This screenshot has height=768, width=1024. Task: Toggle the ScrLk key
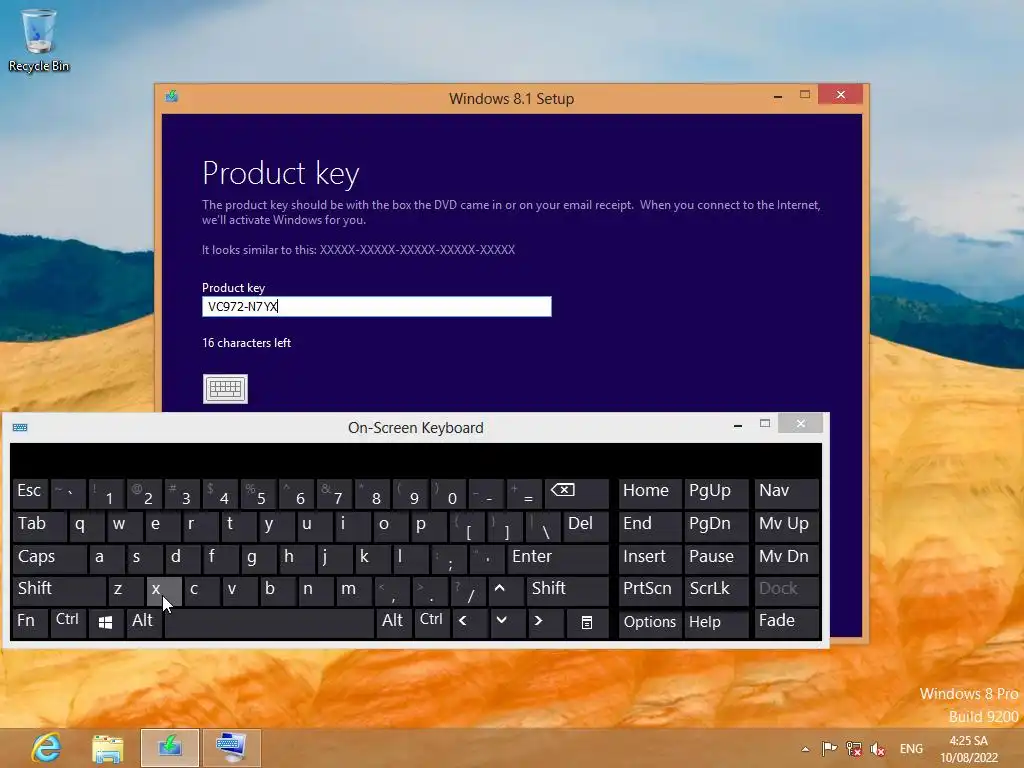click(717, 590)
